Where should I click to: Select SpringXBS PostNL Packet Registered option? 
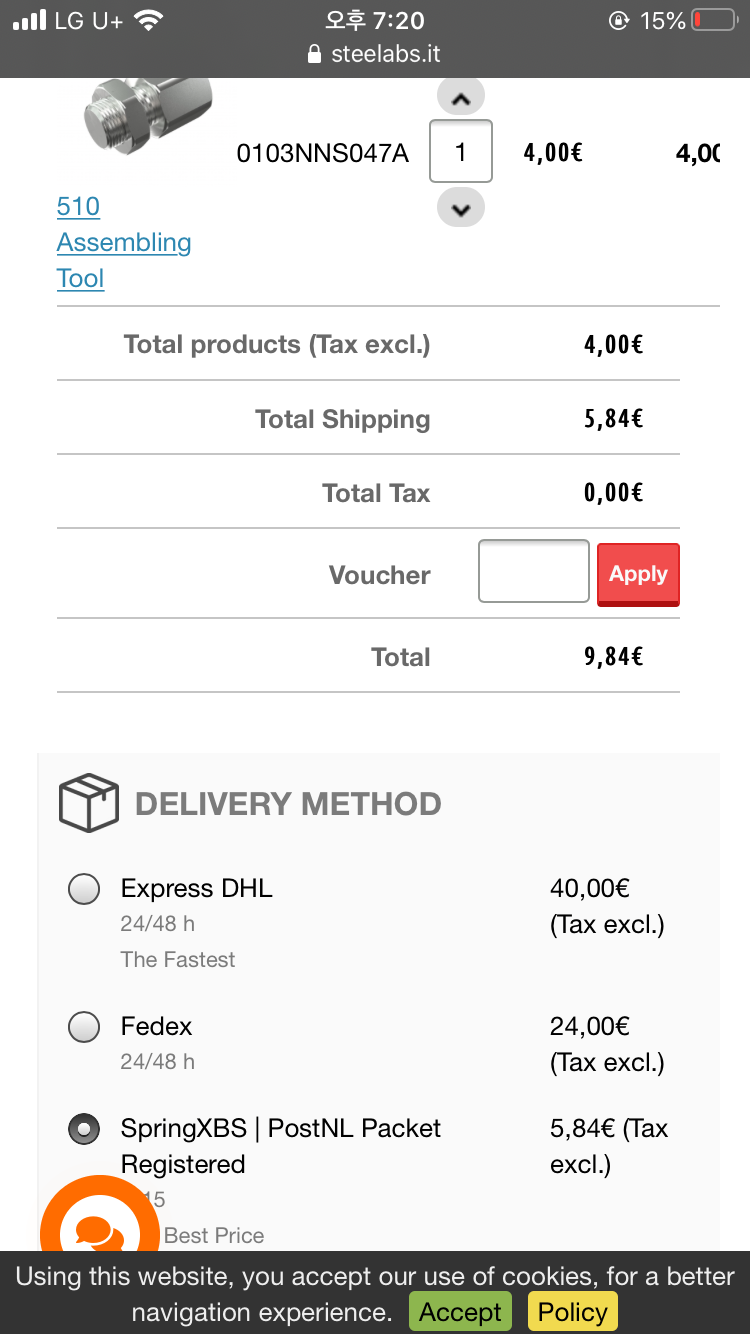(84, 1129)
